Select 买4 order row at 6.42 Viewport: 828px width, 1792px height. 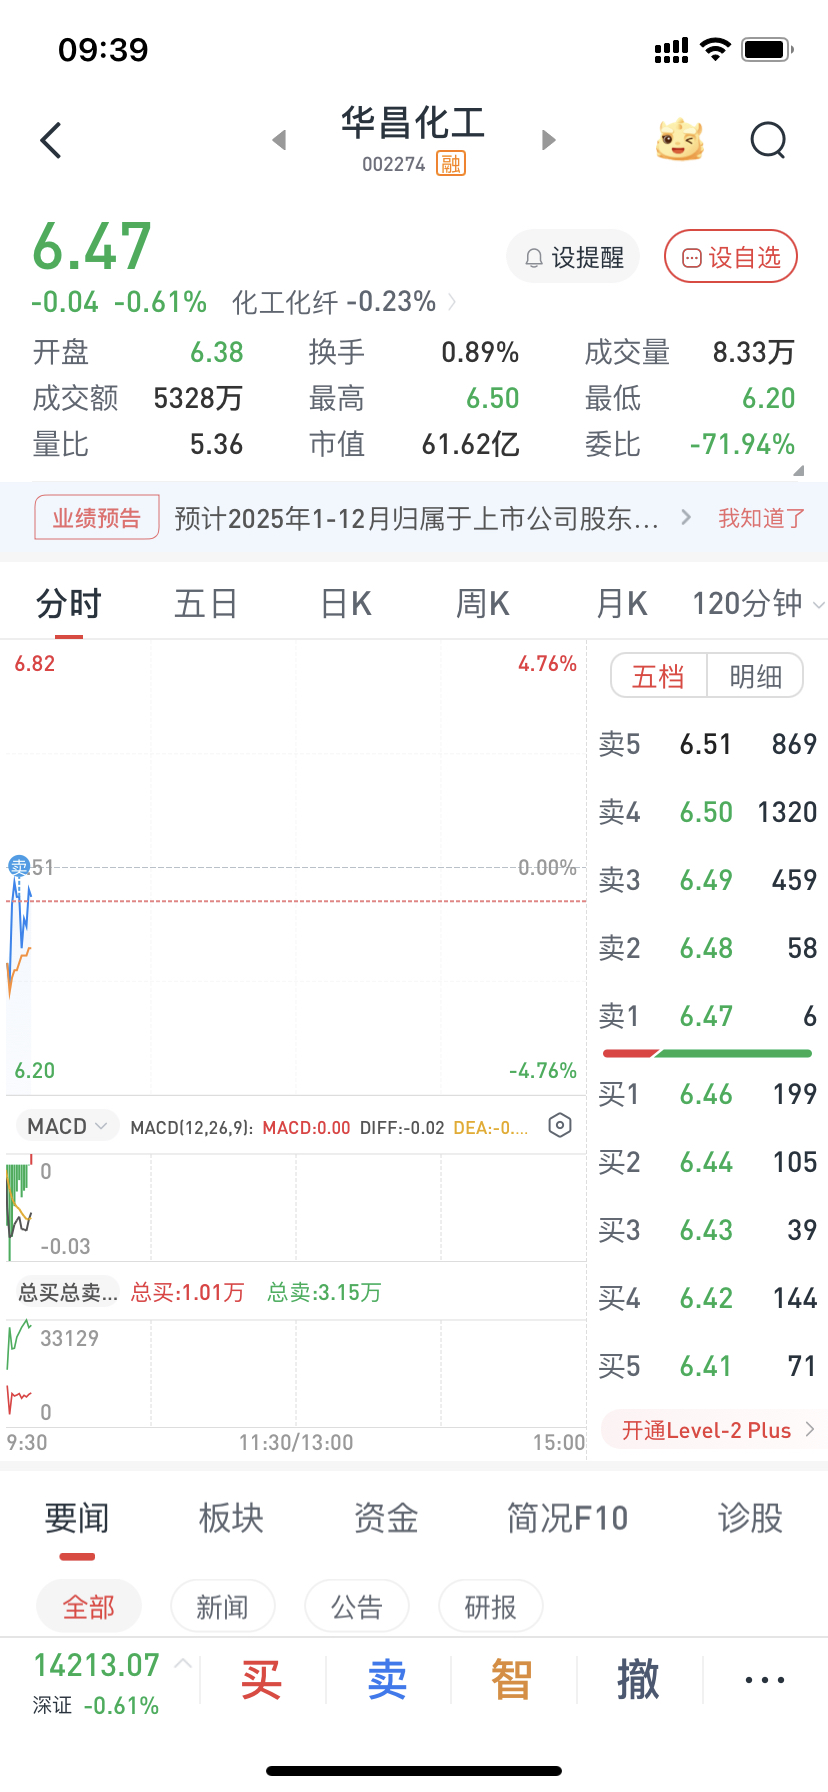click(707, 1298)
